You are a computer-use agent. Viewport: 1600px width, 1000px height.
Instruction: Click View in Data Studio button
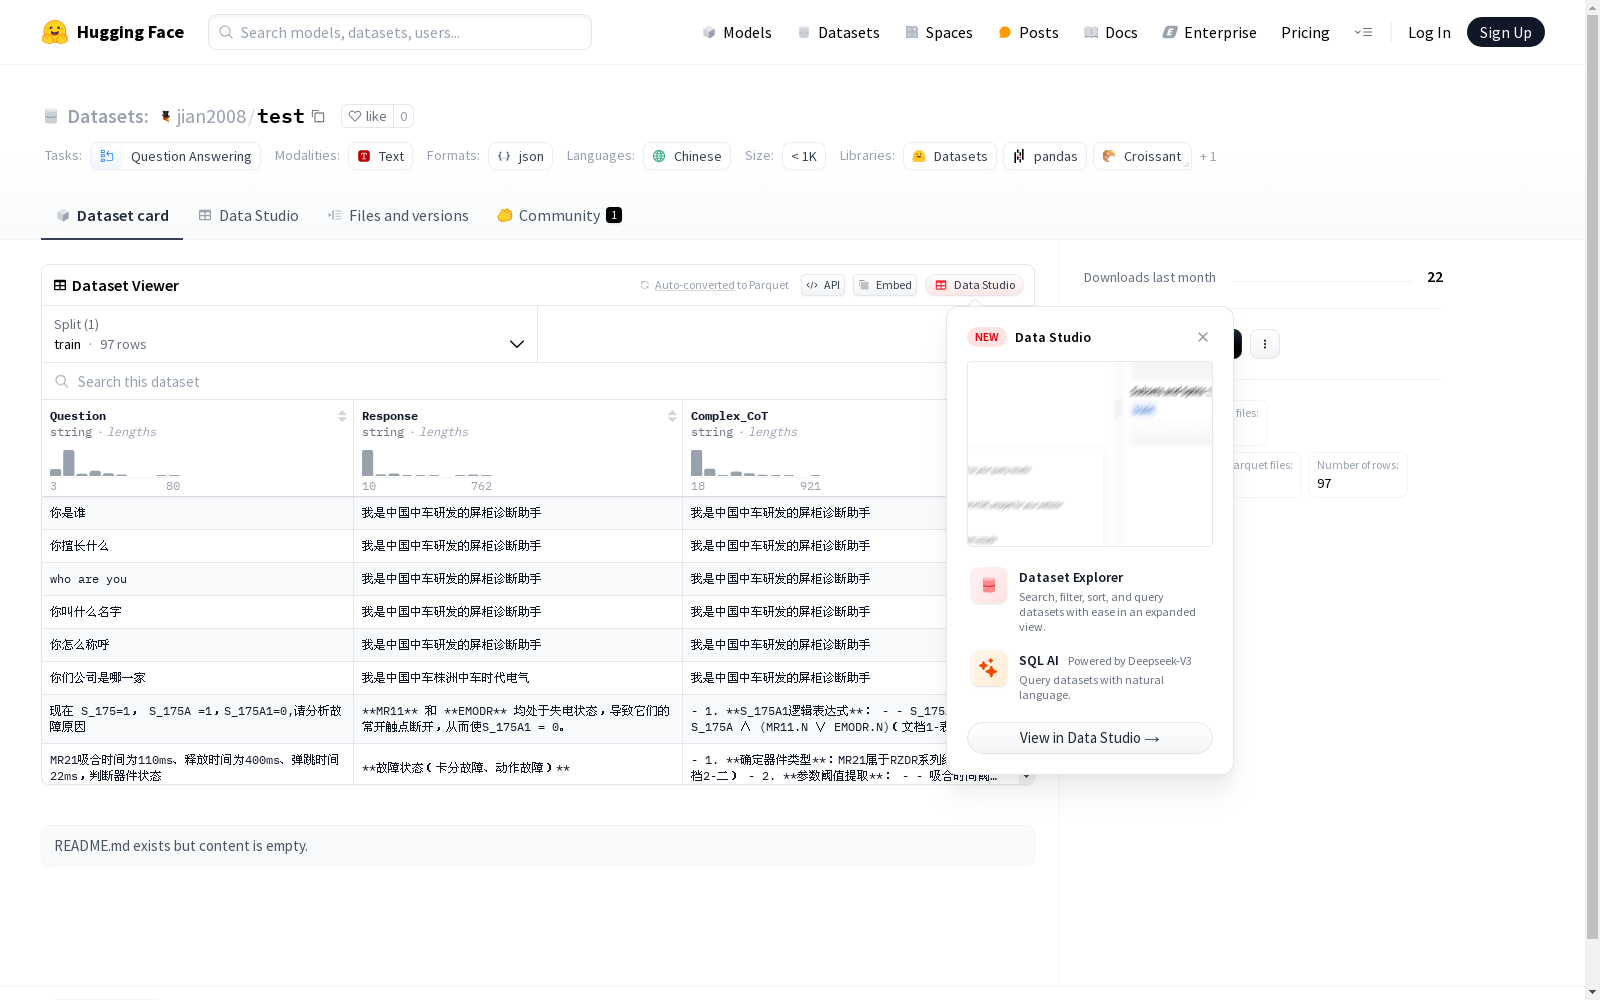click(1090, 738)
